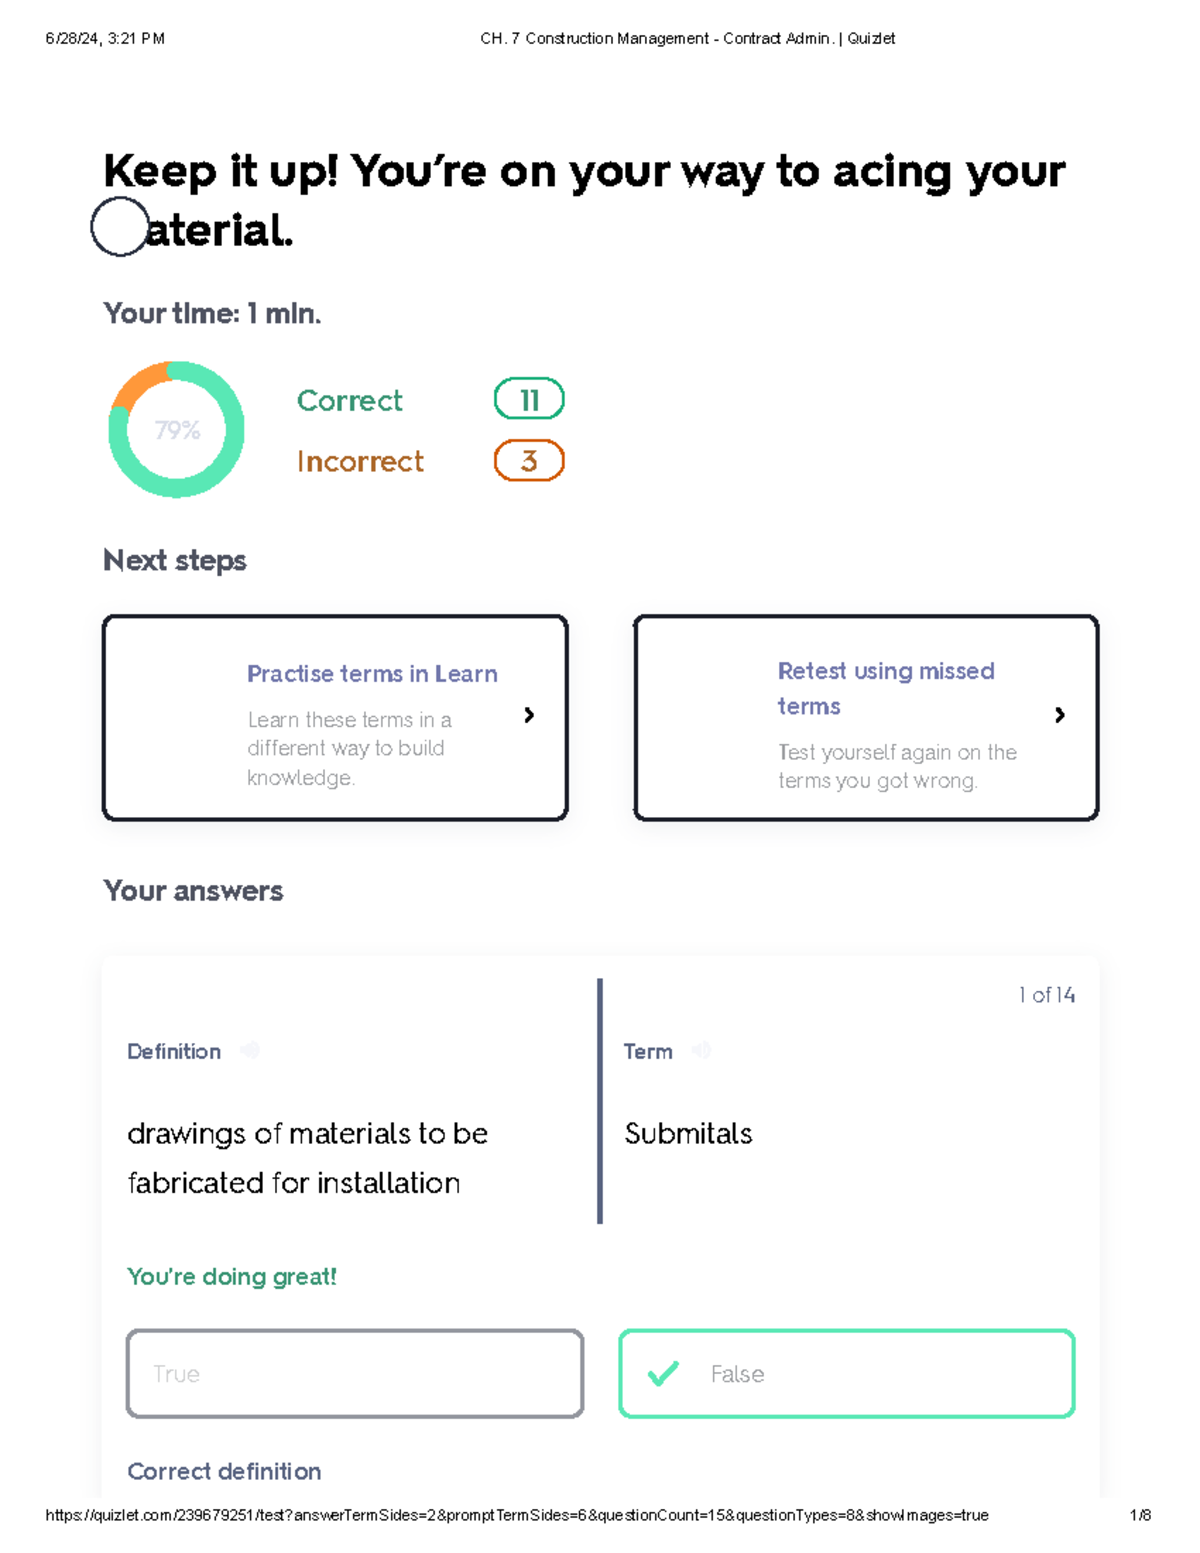Image resolution: width=1200 pixels, height=1553 pixels.
Task: Click the Quizlet page title in the header
Action: pos(687,39)
